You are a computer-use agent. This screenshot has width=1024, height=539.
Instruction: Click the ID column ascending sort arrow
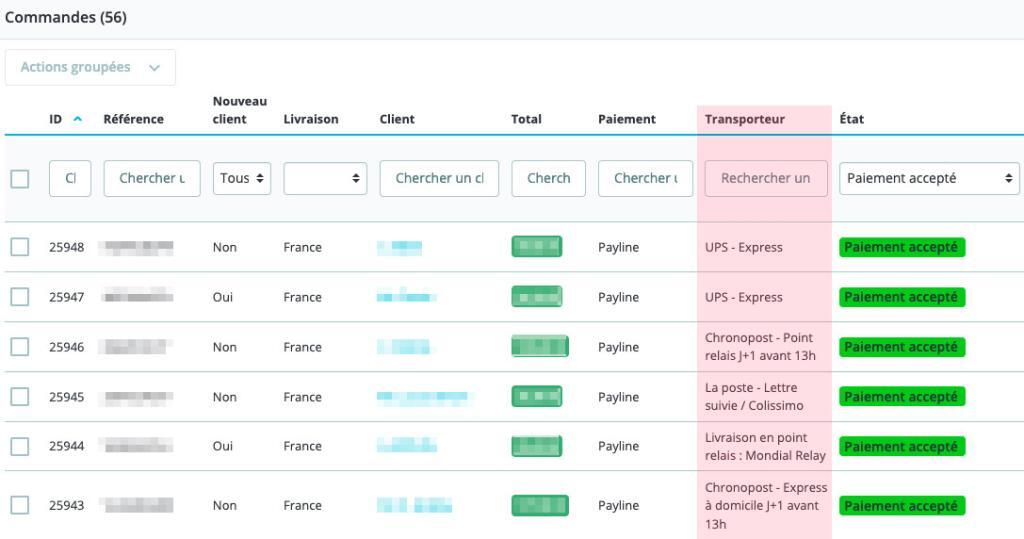click(x=77, y=120)
